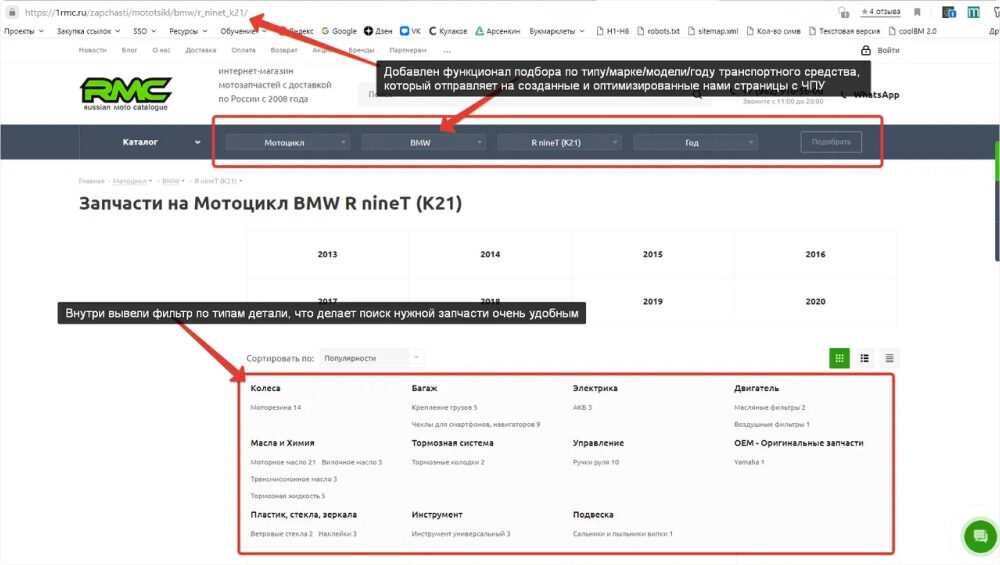Open the green chat widget
Viewport: 1000px width, 565px height.
pyautogui.click(x=979, y=536)
